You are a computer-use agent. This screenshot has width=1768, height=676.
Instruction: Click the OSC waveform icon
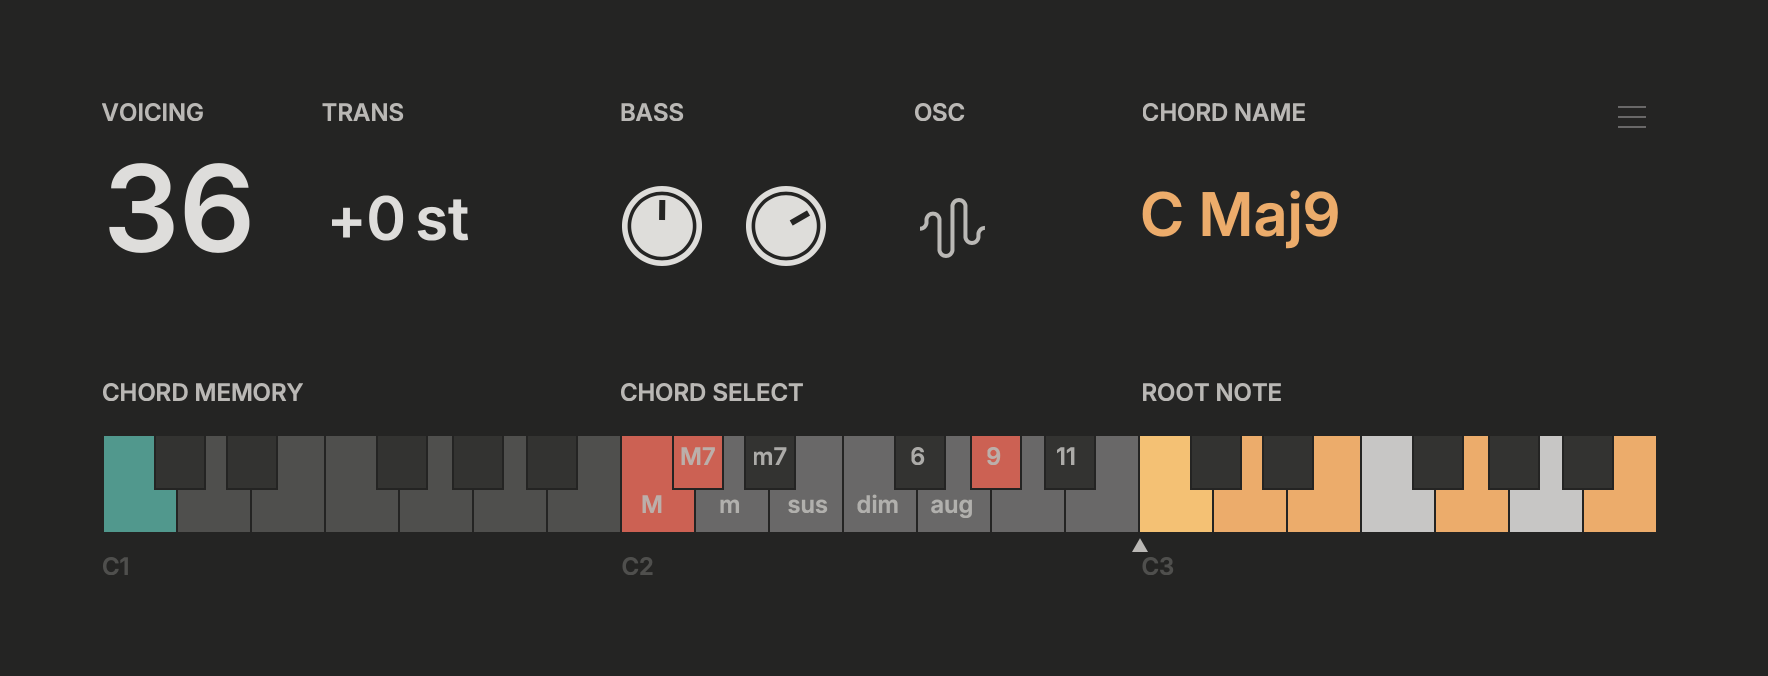[x=952, y=227]
